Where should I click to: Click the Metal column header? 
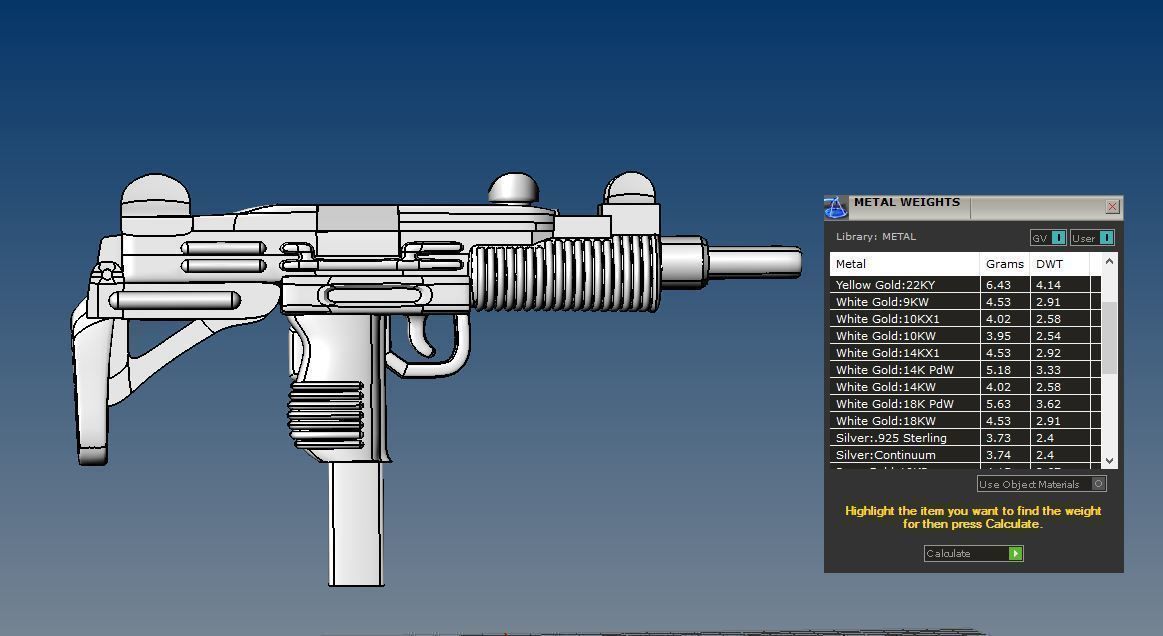pyautogui.click(x=905, y=263)
